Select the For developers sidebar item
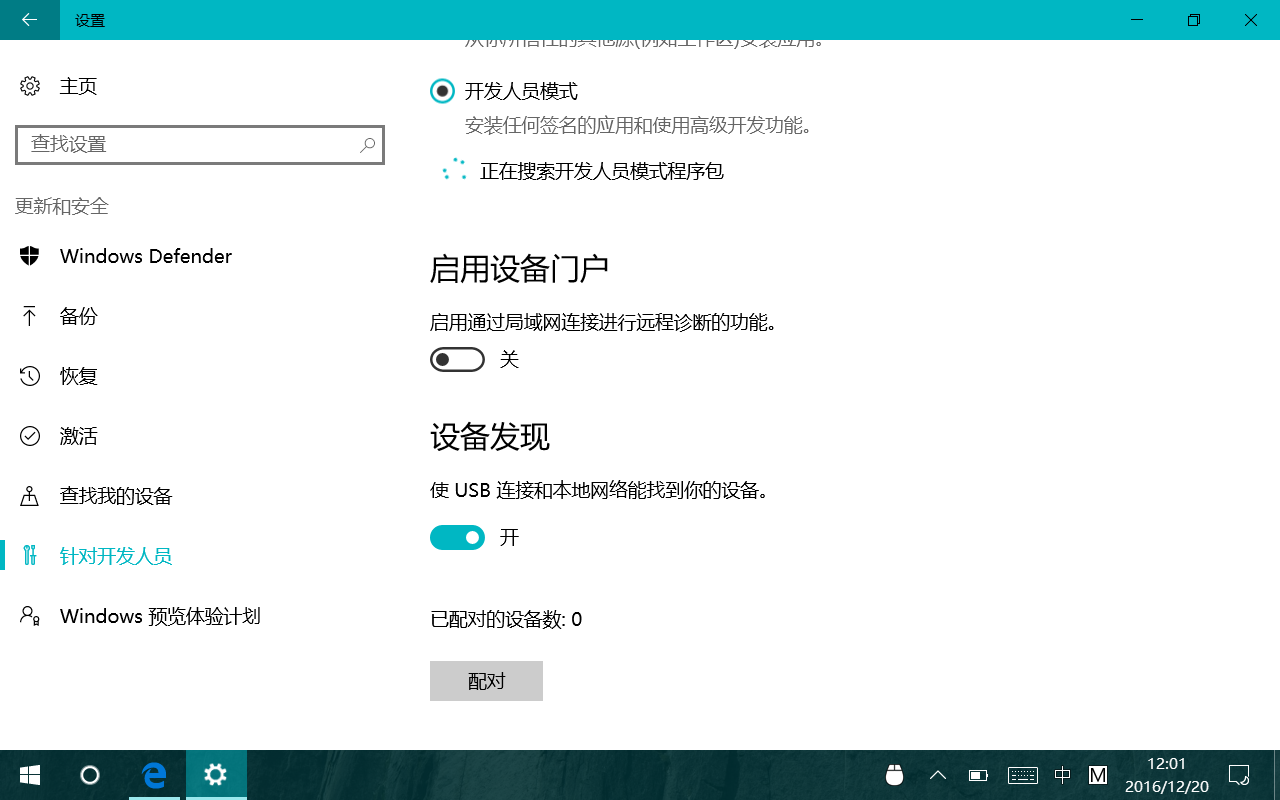This screenshot has width=1280, height=800. coord(116,556)
